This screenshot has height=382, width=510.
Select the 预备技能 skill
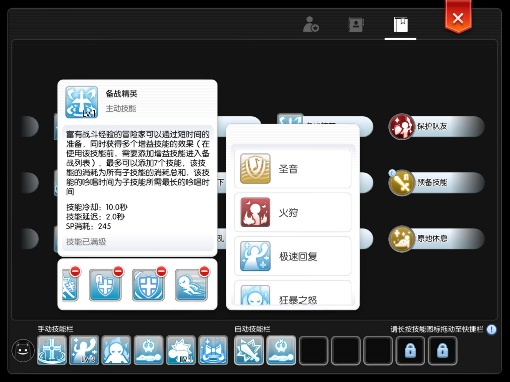436,182
